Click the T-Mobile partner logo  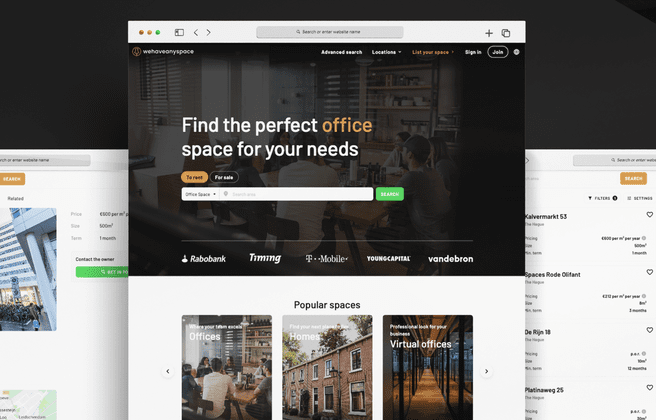tap(326, 259)
